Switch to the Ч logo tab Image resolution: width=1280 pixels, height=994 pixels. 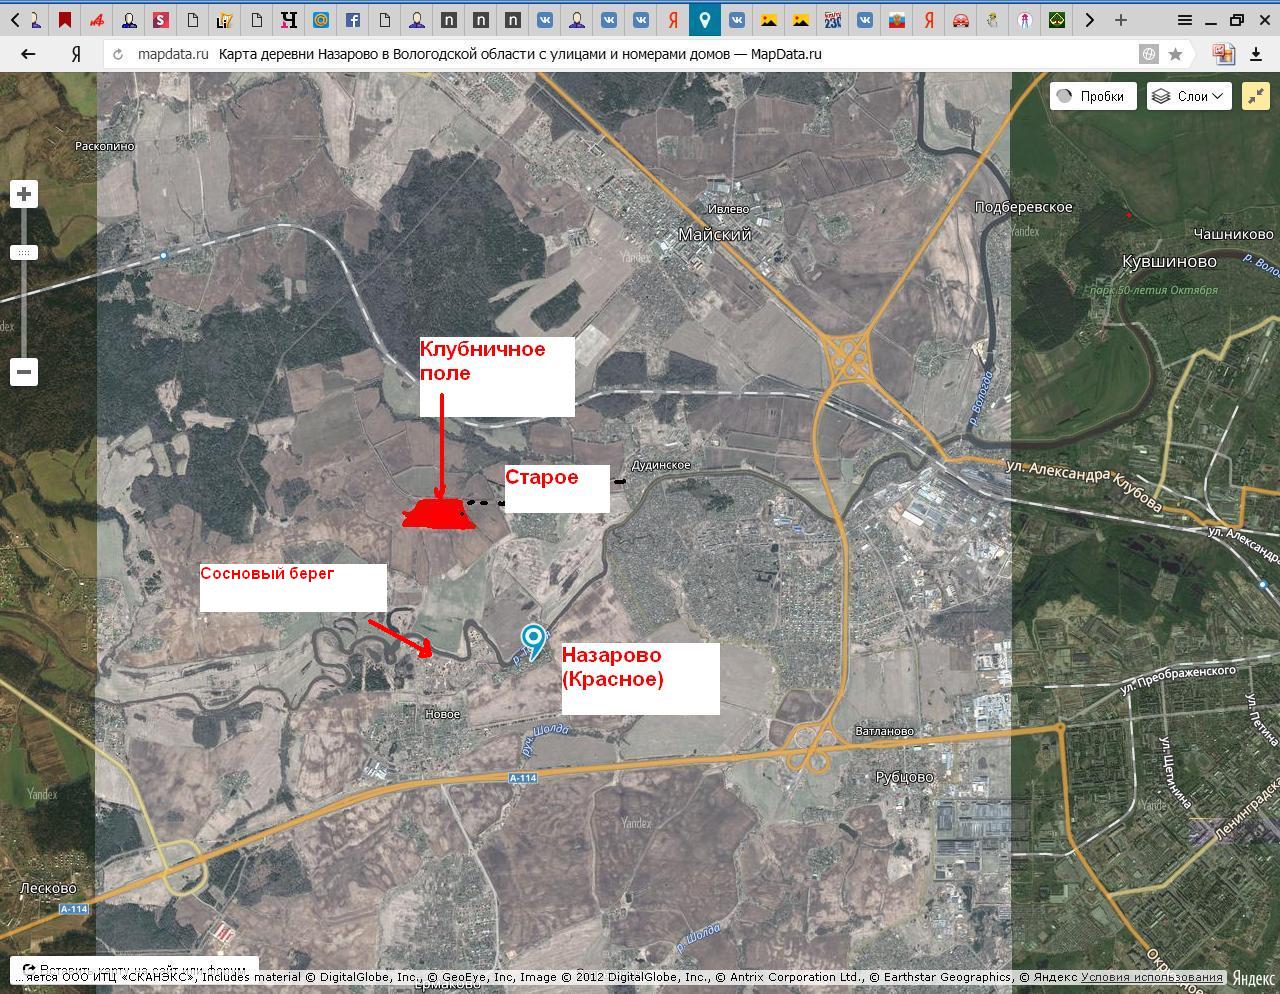[x=289, y=20]
